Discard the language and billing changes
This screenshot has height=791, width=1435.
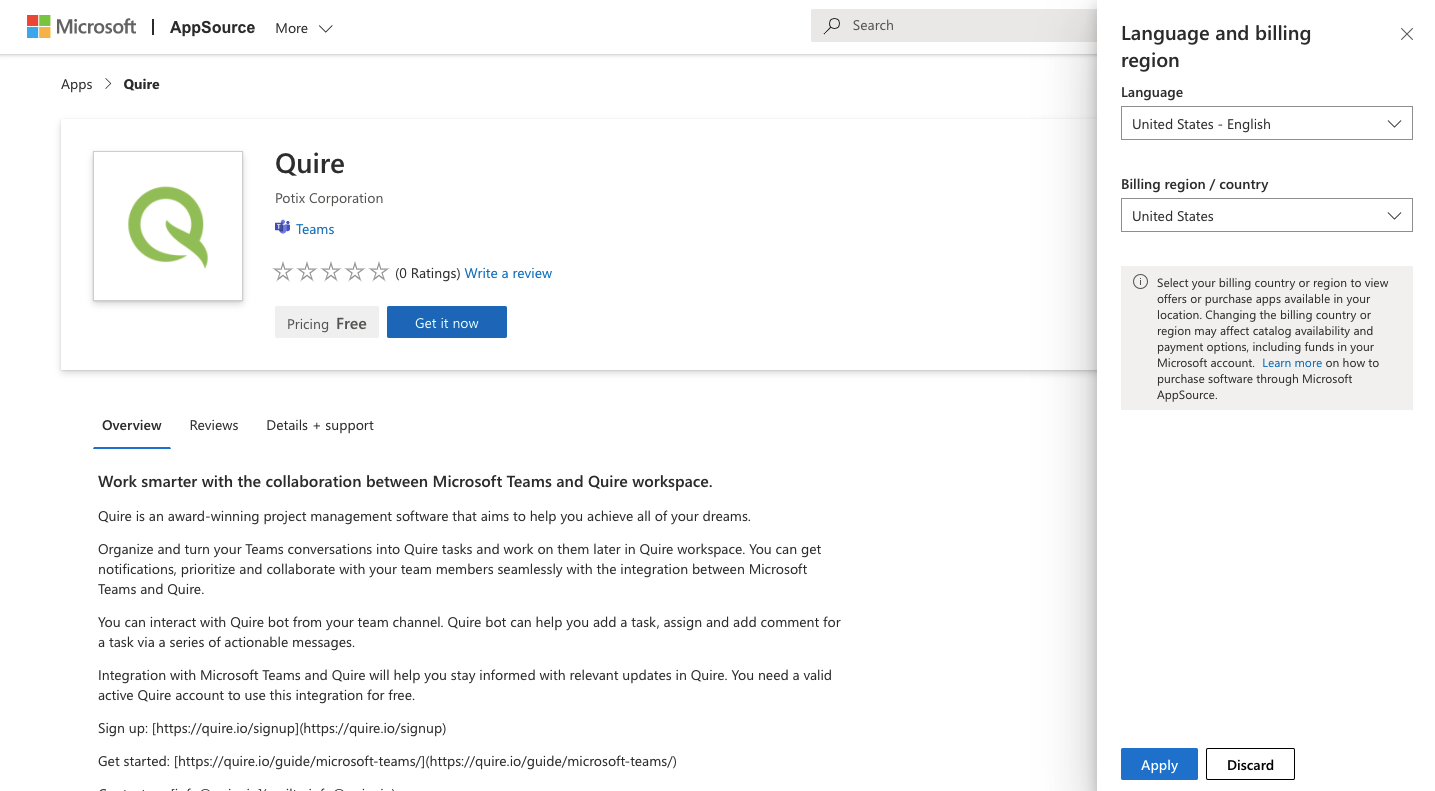click(1250, 765)
